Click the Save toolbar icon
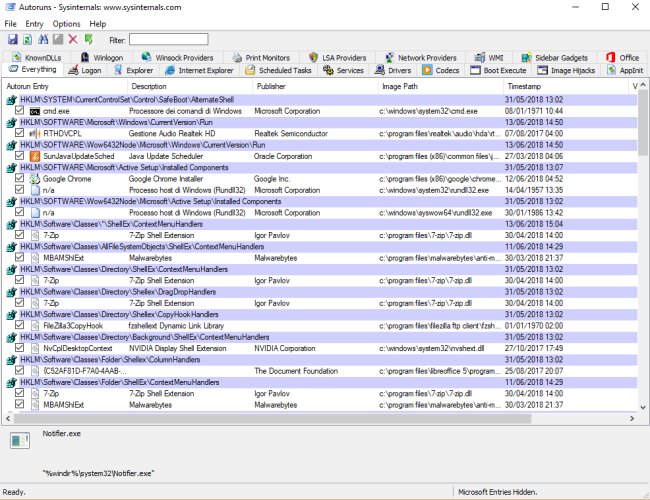Image resolution: width=650 pixels, height=500 pixels. coord(13,39)
